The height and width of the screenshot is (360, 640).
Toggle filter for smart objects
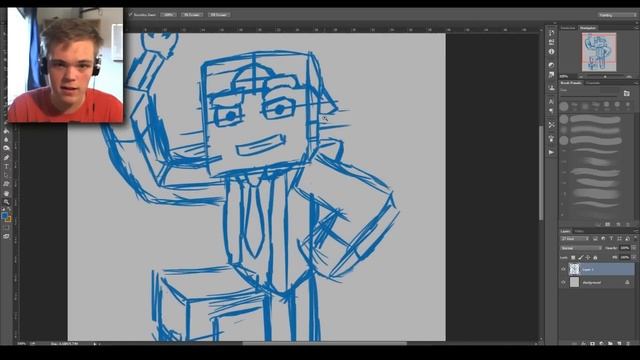pos(627,239)
